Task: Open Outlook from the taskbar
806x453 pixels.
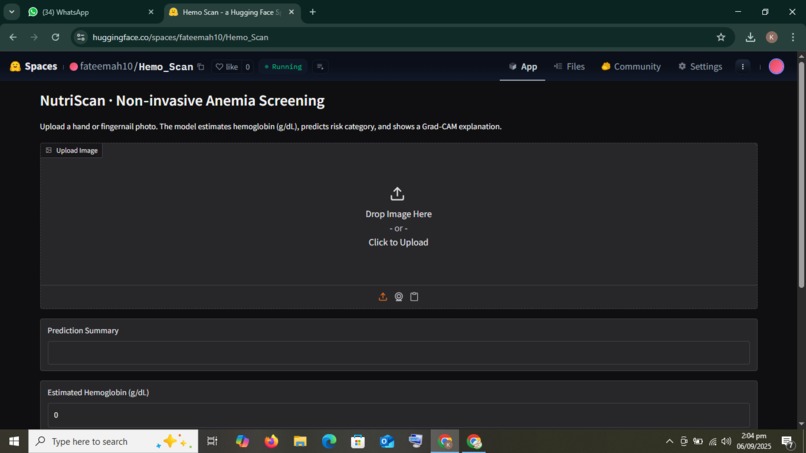Action: 387,441
